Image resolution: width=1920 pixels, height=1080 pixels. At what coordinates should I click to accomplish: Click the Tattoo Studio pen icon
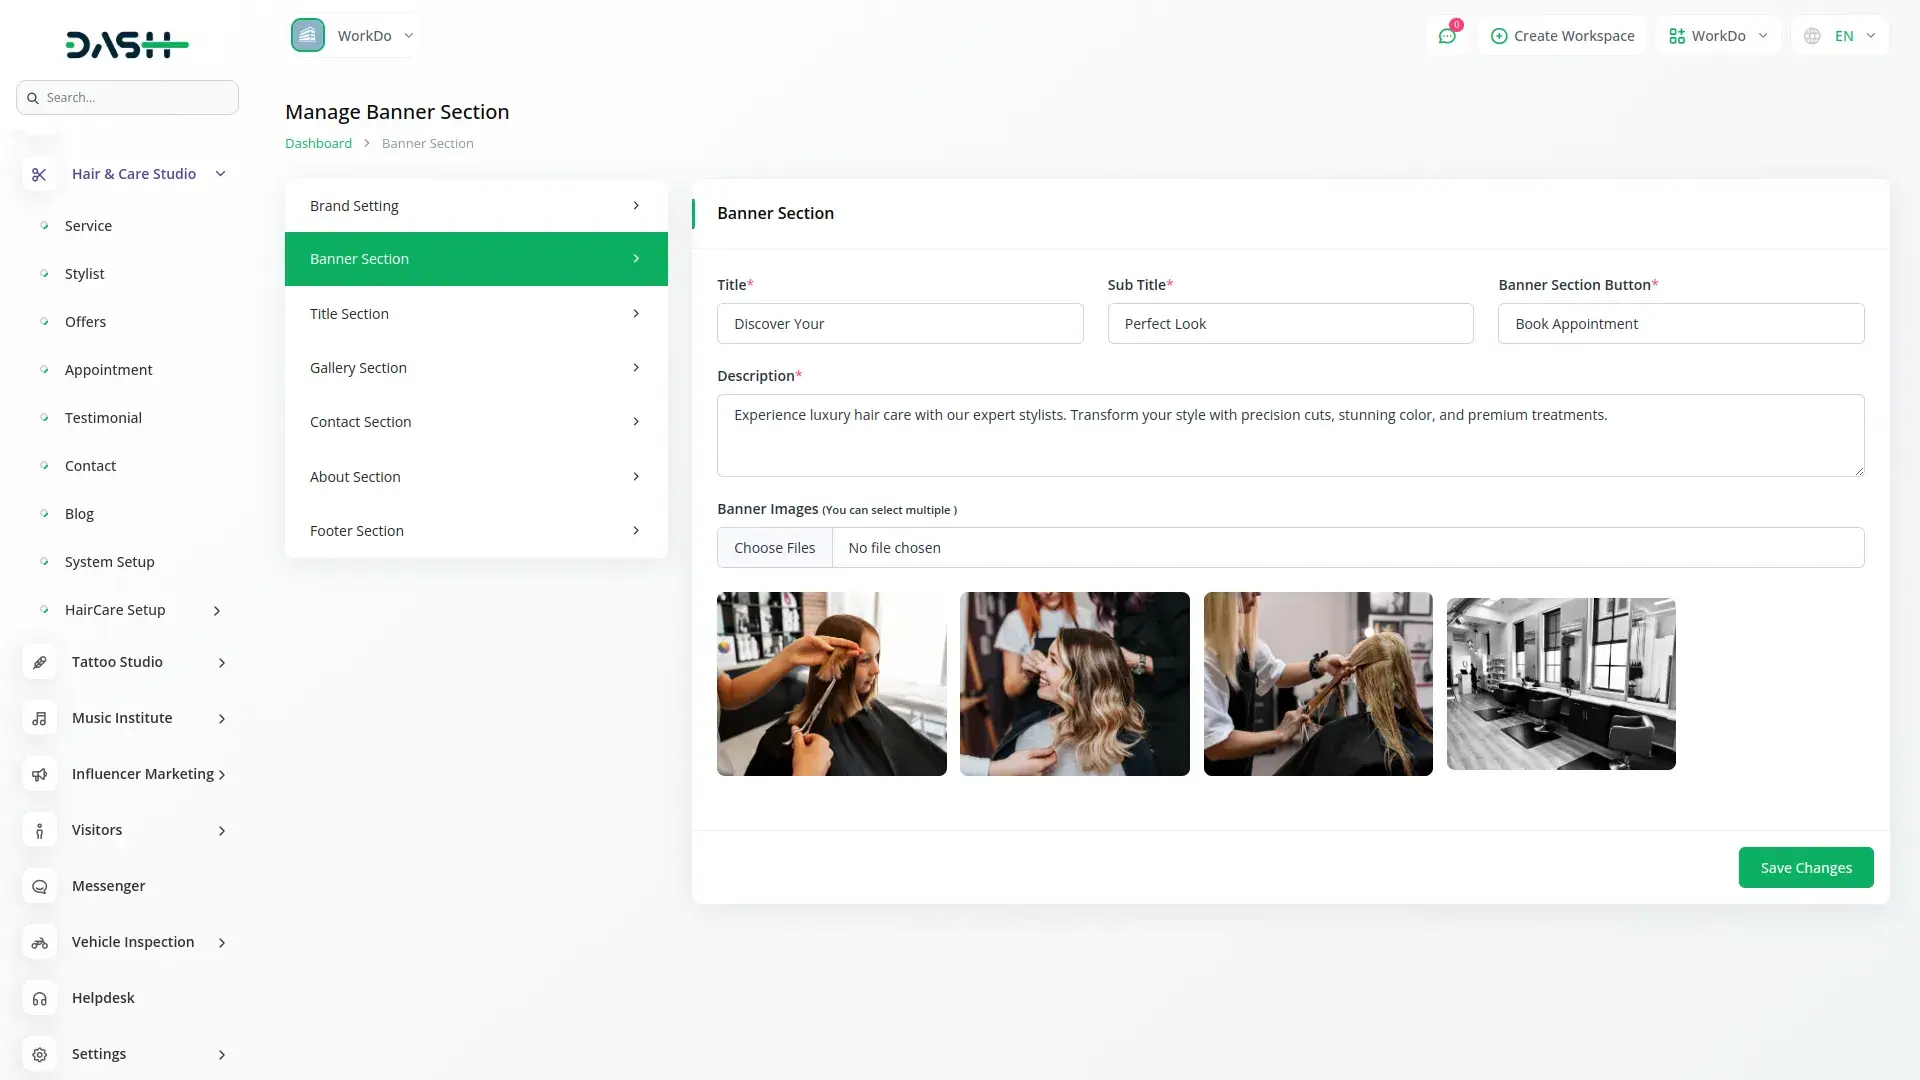click(x=39, y=662)
